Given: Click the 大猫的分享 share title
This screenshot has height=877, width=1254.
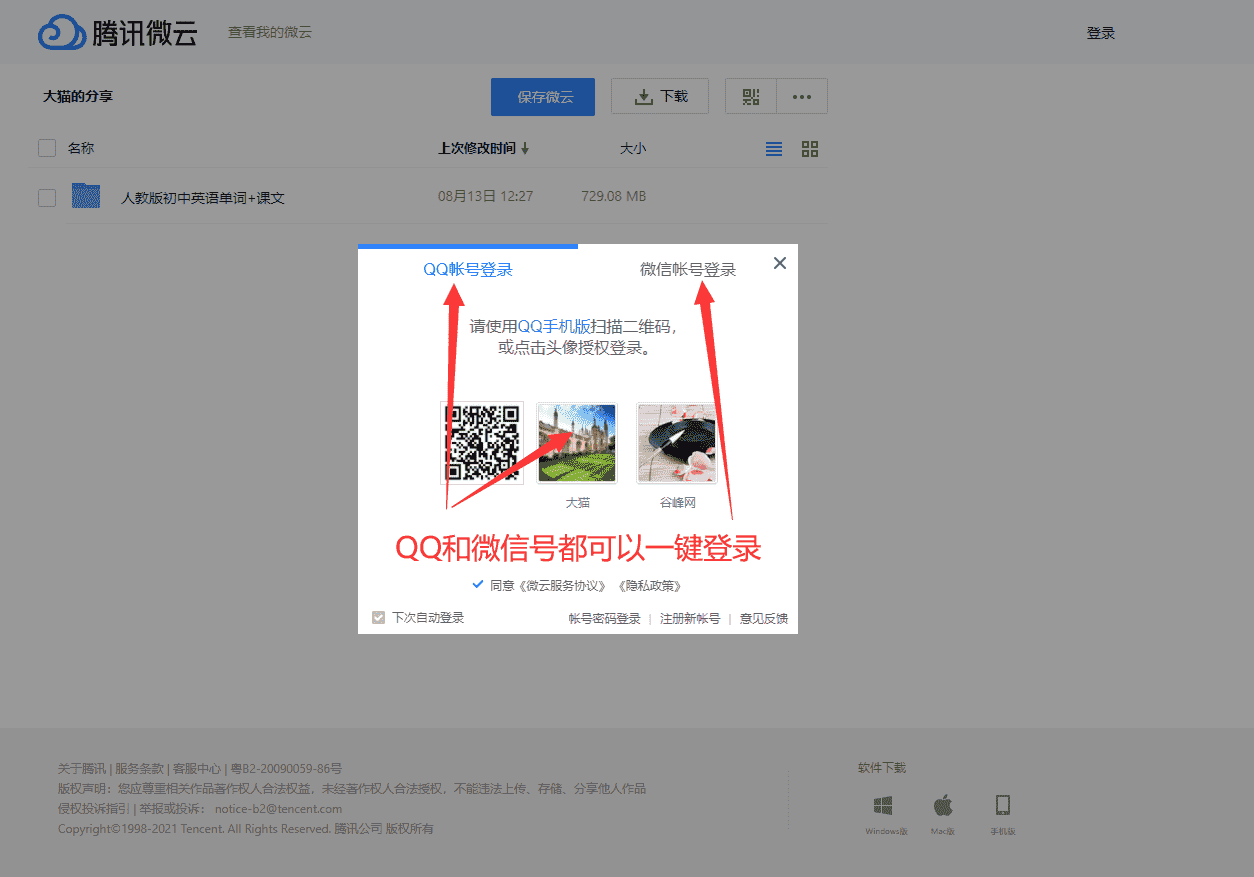Looking at the screenshot, I should point(78,96).
